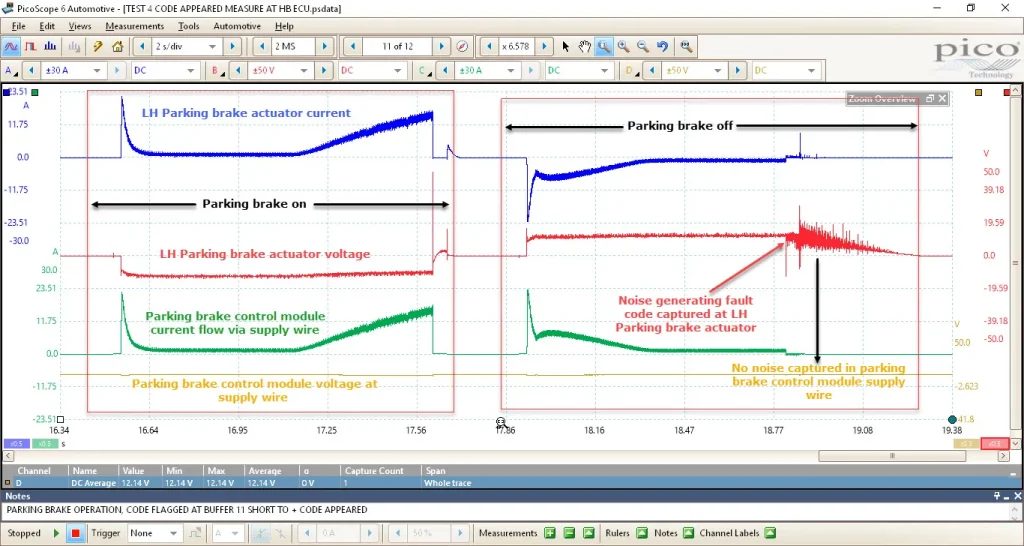Select the Marquee zoom tool
Viewport: 1024px width, 546px height.
point(604,46)
